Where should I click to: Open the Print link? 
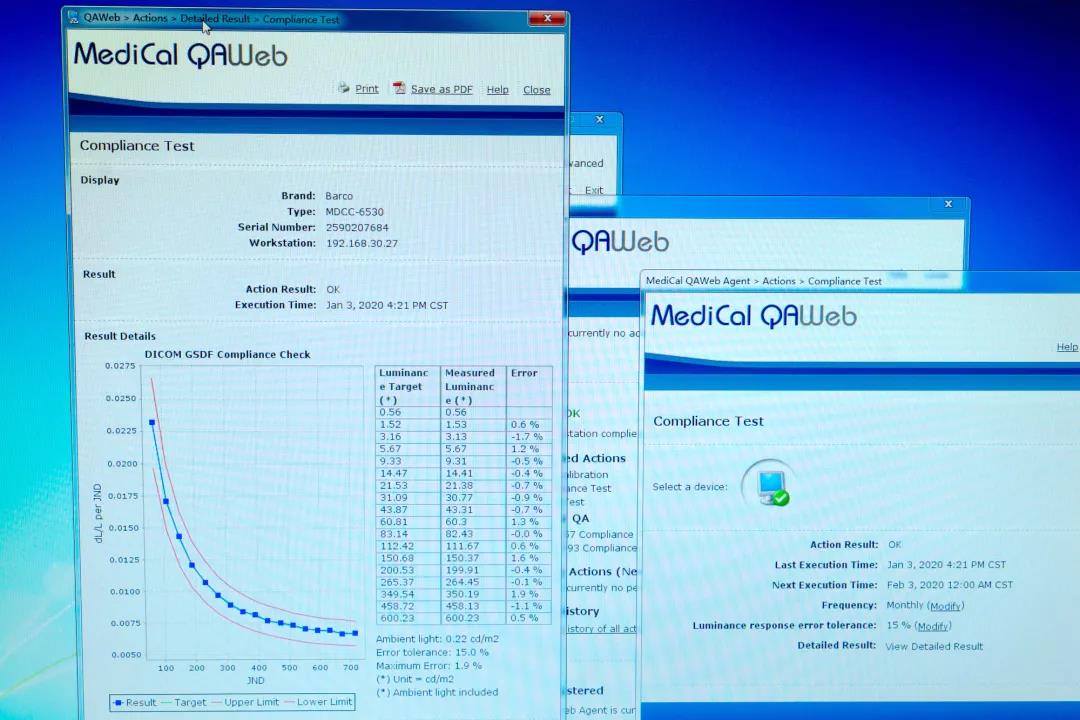(x=367, y=89)
